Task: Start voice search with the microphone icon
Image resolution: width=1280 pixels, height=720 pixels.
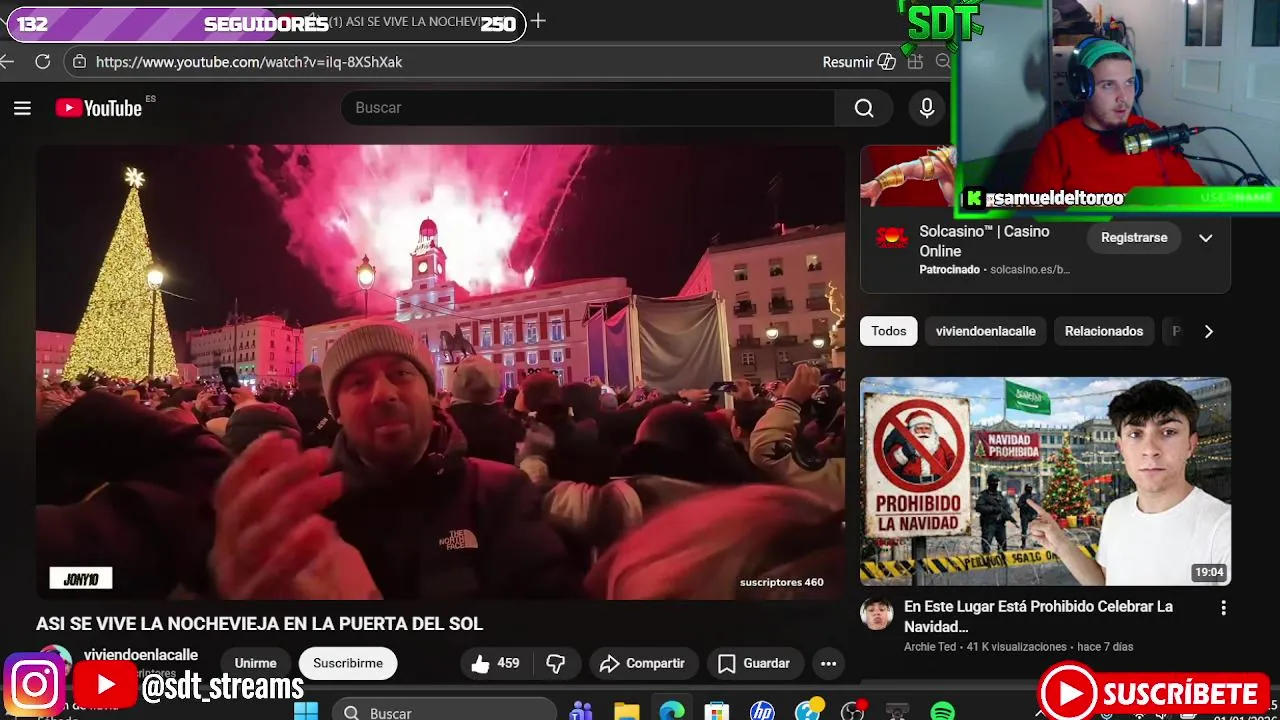Action: pos(927,108)
